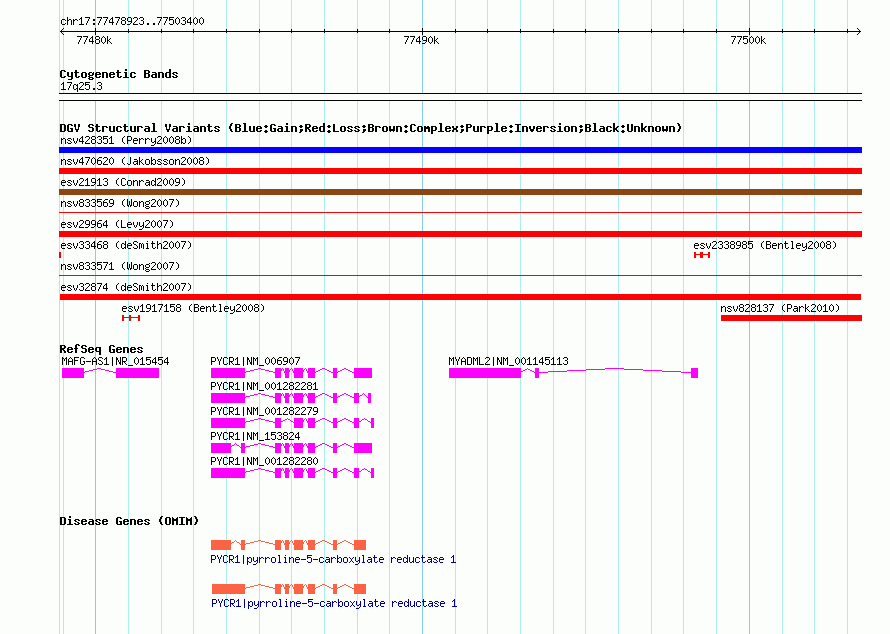Open the PYCR1|NM_001282281 label
The width and height of the screenshot is (890, 634).
pos(264,387)
